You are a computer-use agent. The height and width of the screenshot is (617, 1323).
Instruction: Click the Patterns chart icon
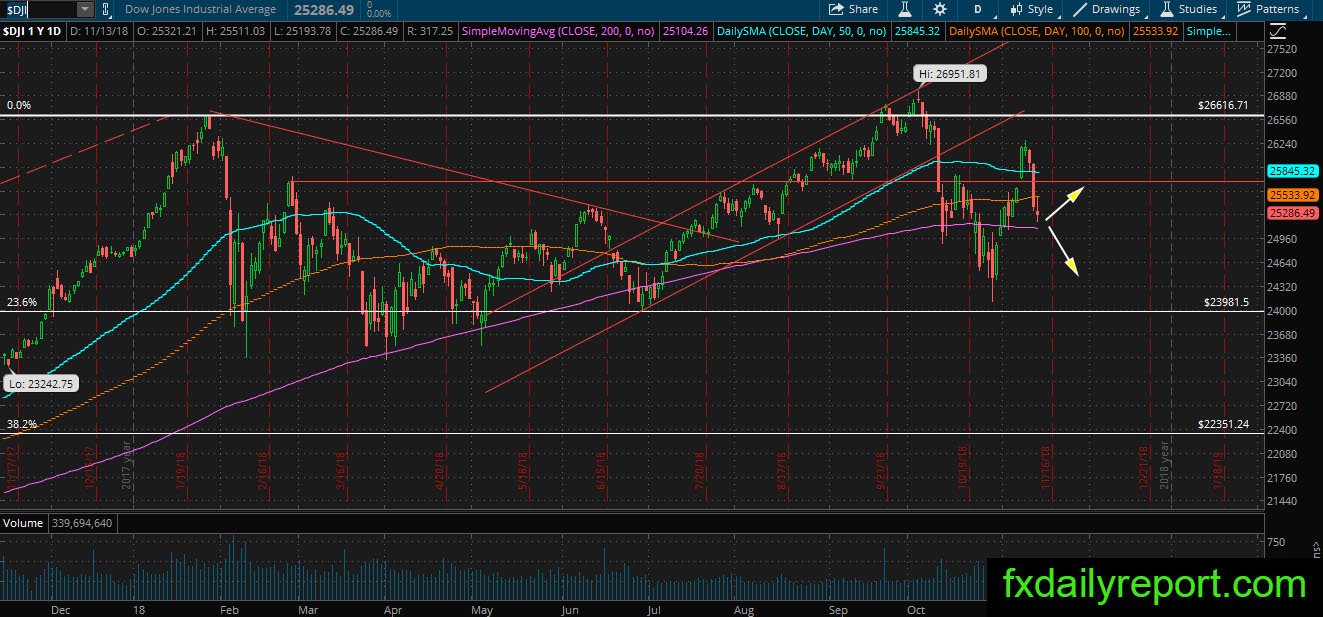pyautogui.click(x=1244, y=9)
